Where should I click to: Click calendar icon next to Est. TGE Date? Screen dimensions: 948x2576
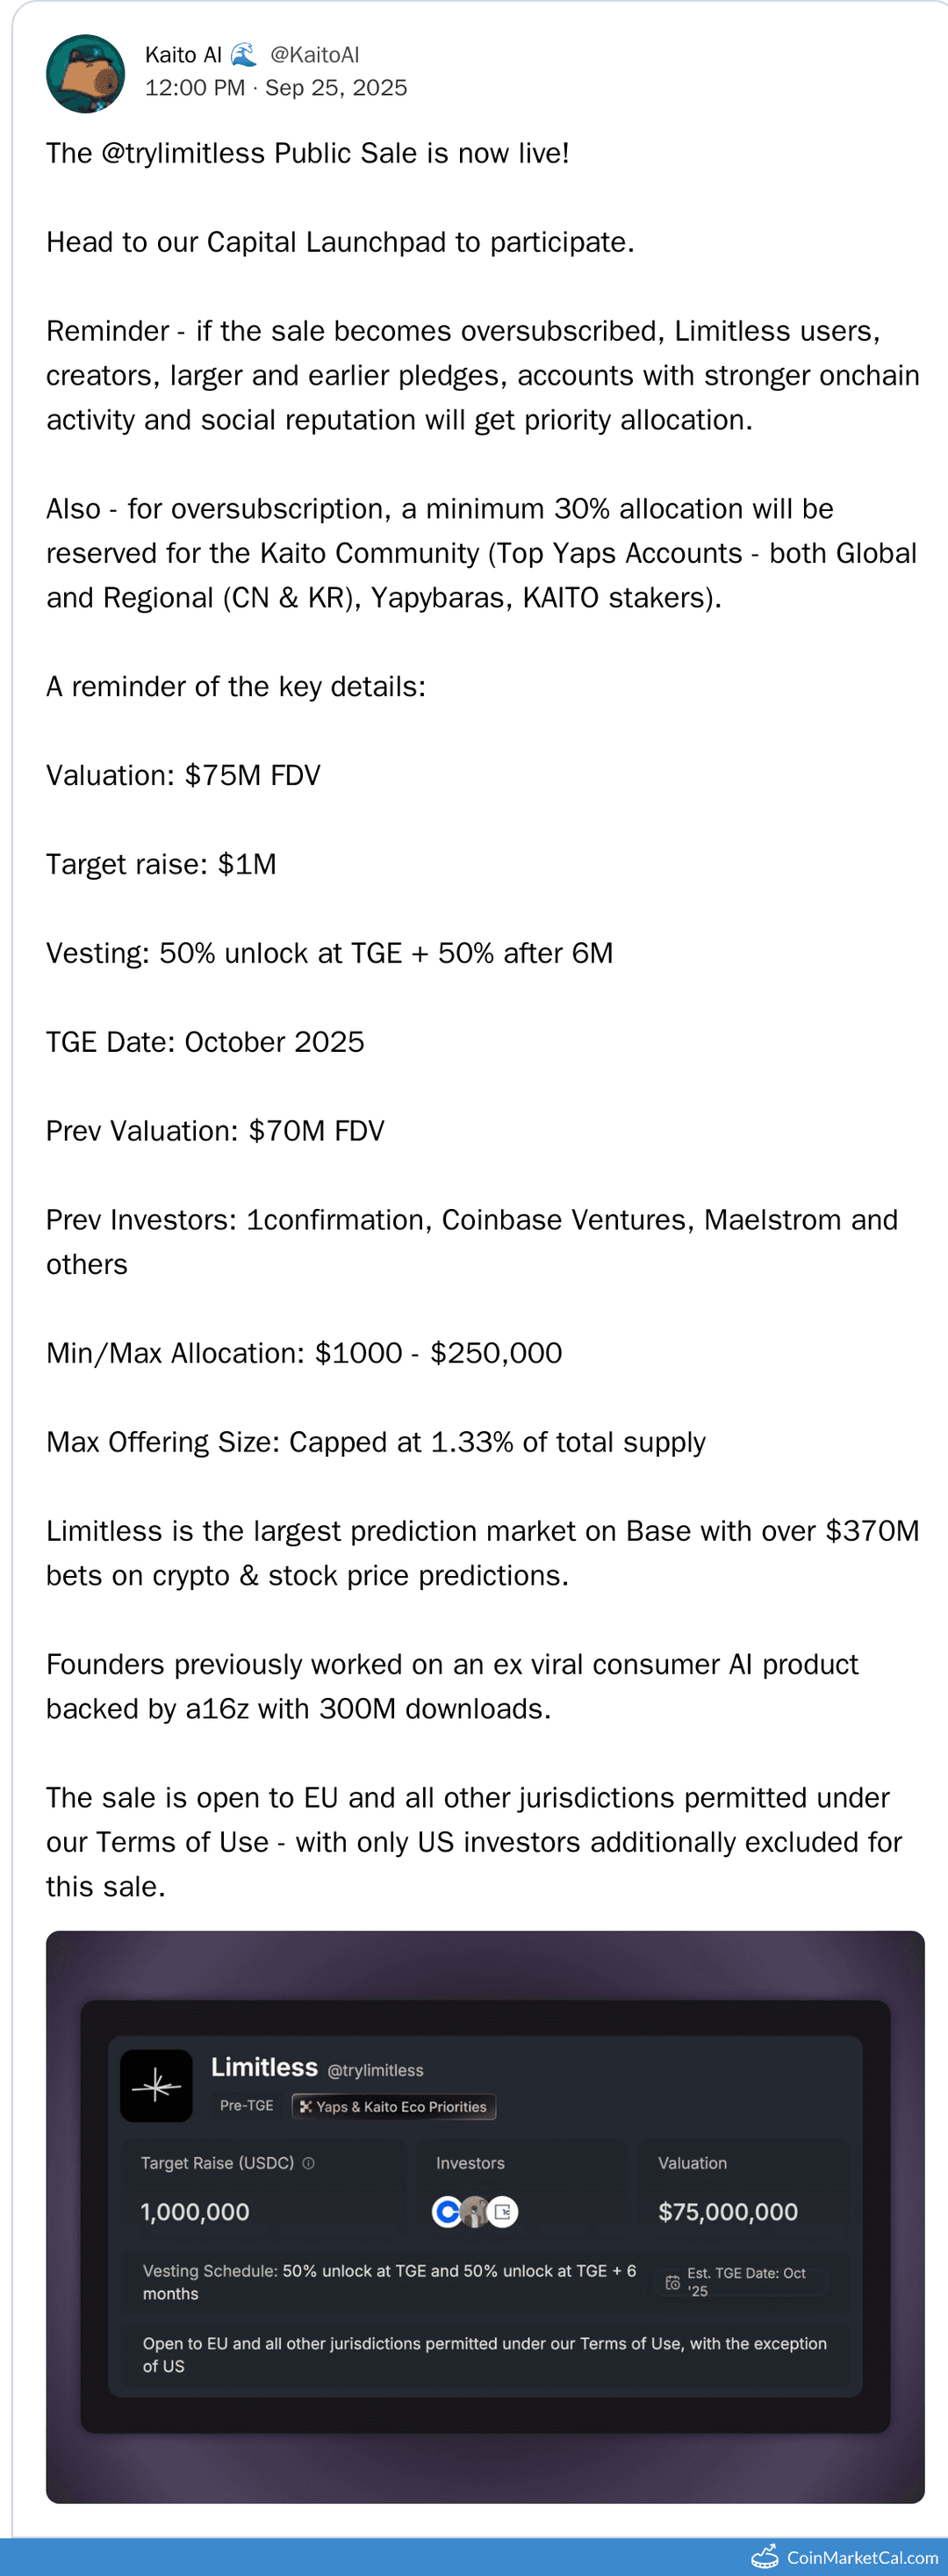point(673,2282)
